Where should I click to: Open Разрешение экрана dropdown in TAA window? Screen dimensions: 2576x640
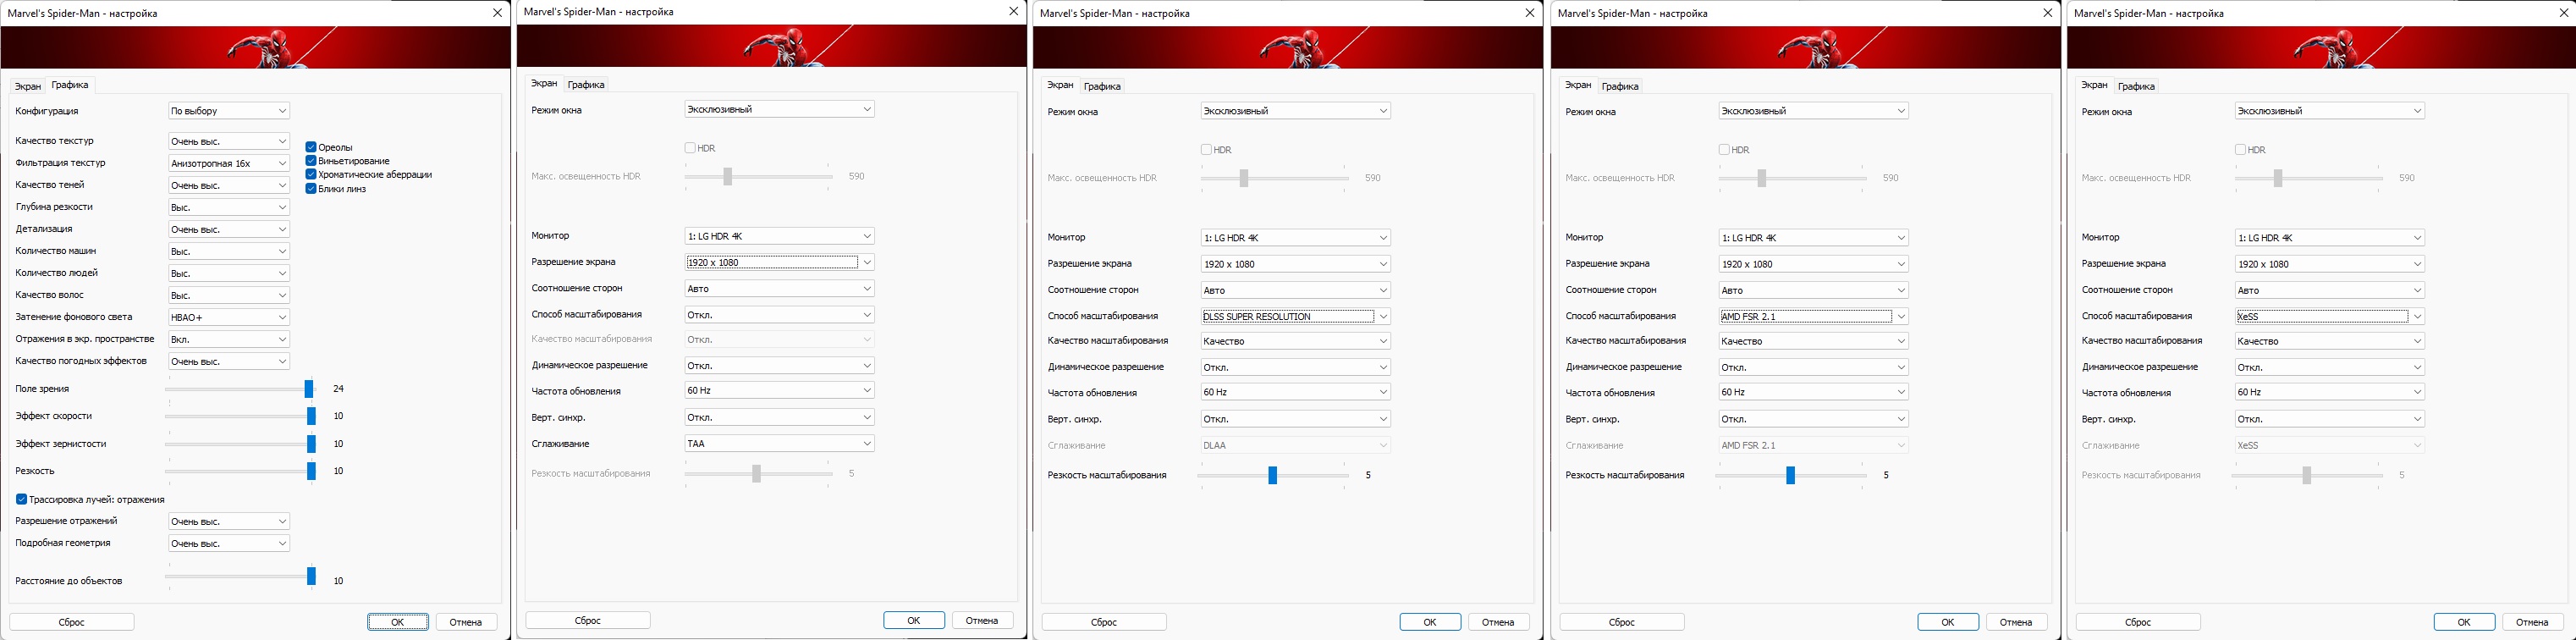click(779, 262)
